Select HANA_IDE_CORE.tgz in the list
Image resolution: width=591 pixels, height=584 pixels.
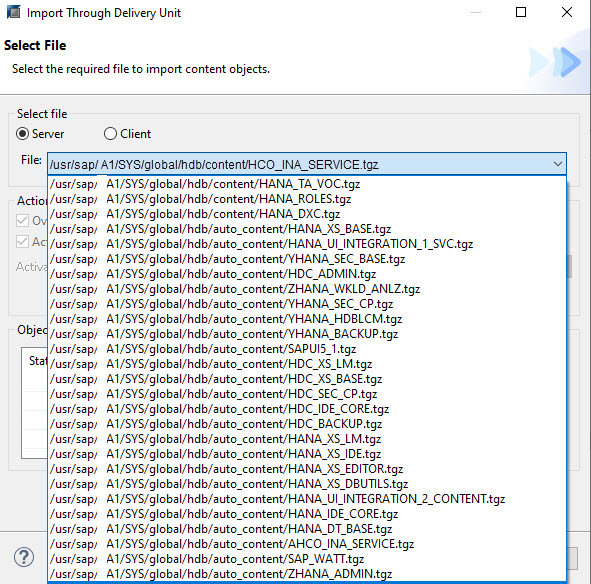307,514
